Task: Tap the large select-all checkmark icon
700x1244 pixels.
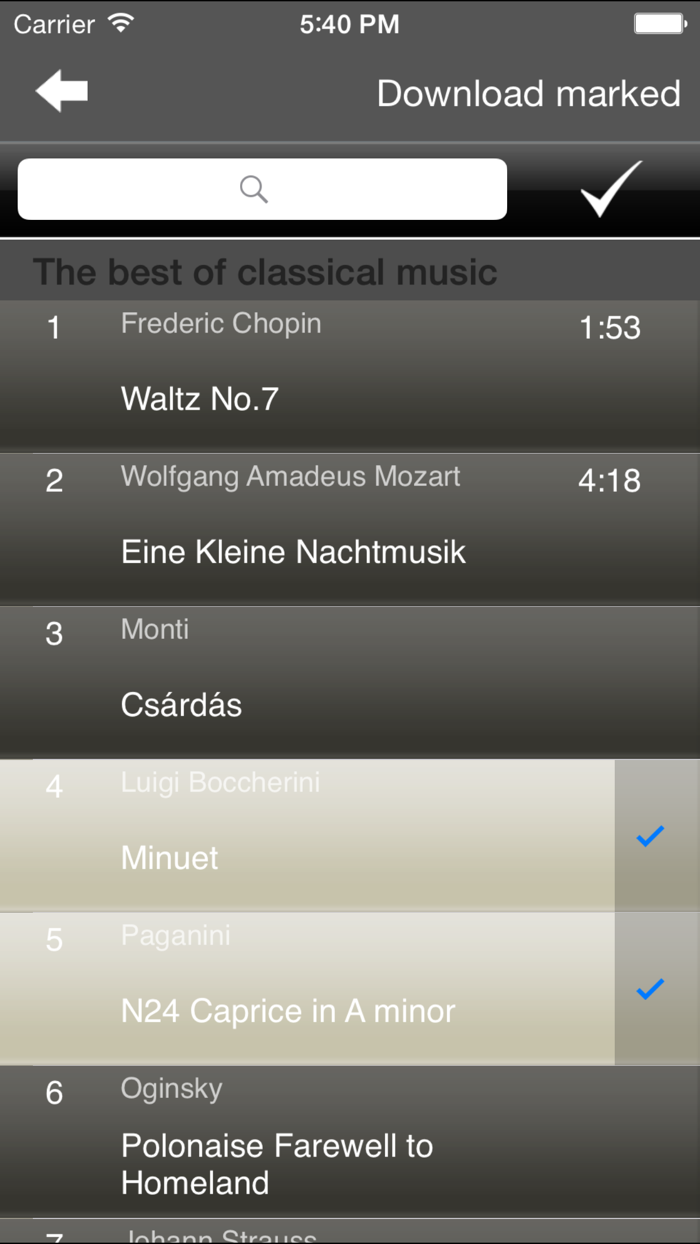Action: (611, 188)
